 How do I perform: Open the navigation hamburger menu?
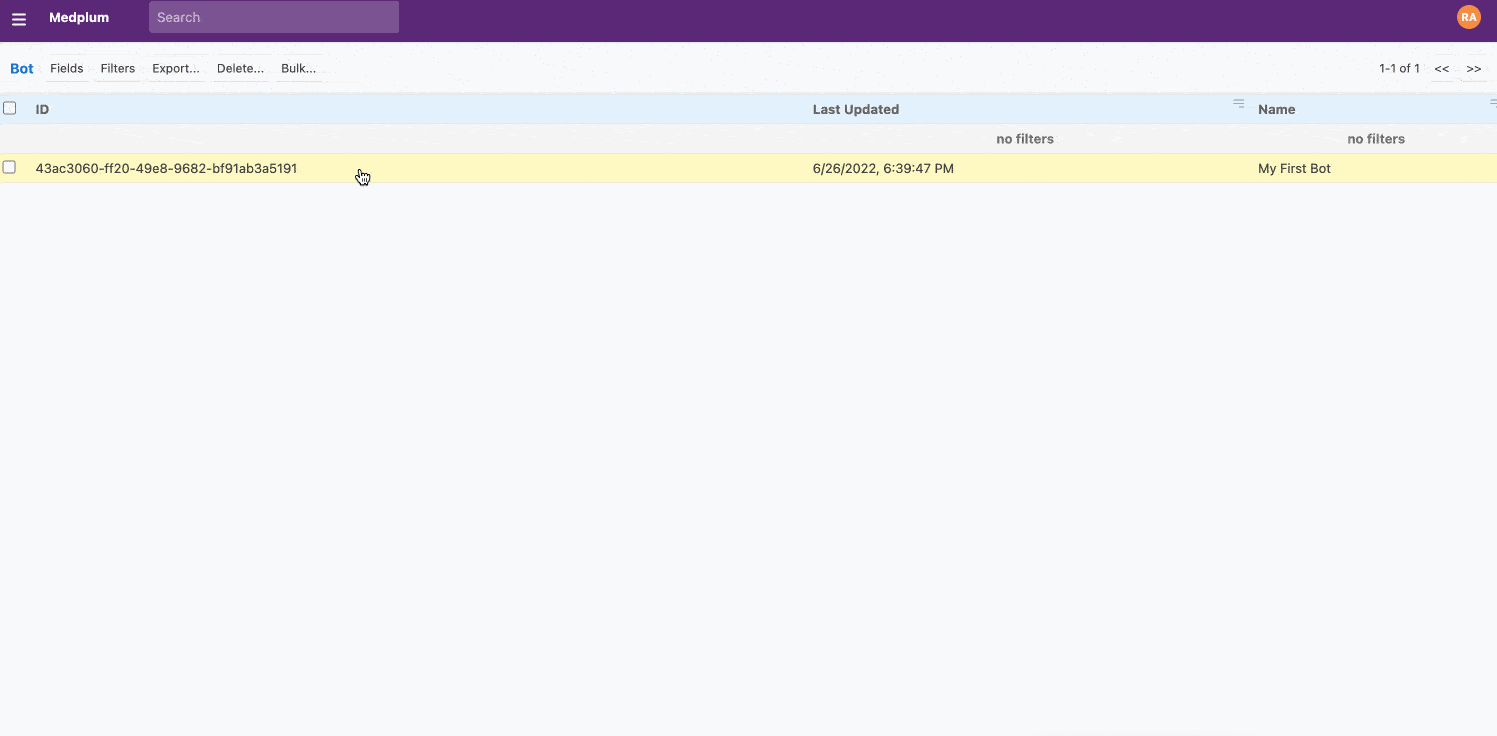pyautogui.click(x=19, y=17)
